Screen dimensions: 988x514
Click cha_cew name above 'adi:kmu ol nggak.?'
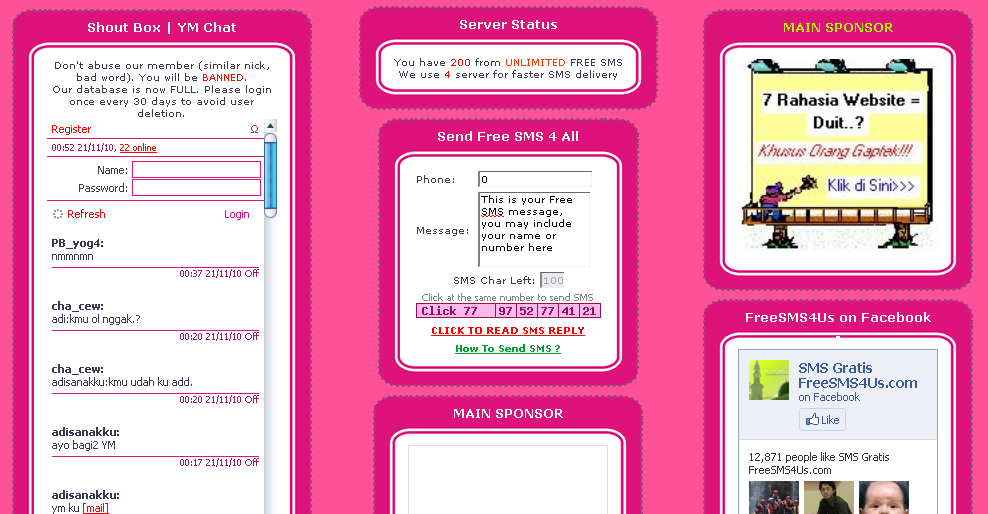[78, 306]
